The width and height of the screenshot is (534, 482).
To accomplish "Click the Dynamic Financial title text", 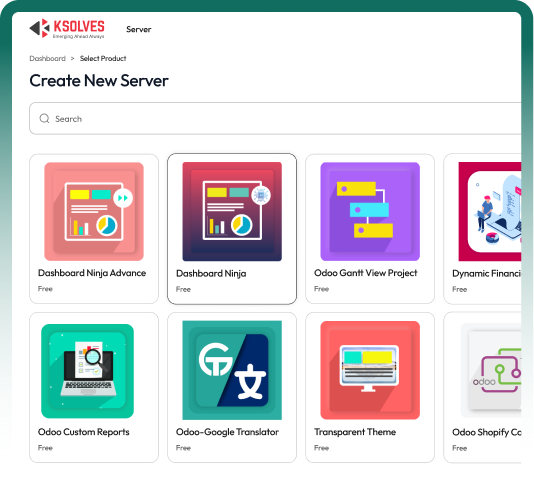I will [x=486, y=273].
